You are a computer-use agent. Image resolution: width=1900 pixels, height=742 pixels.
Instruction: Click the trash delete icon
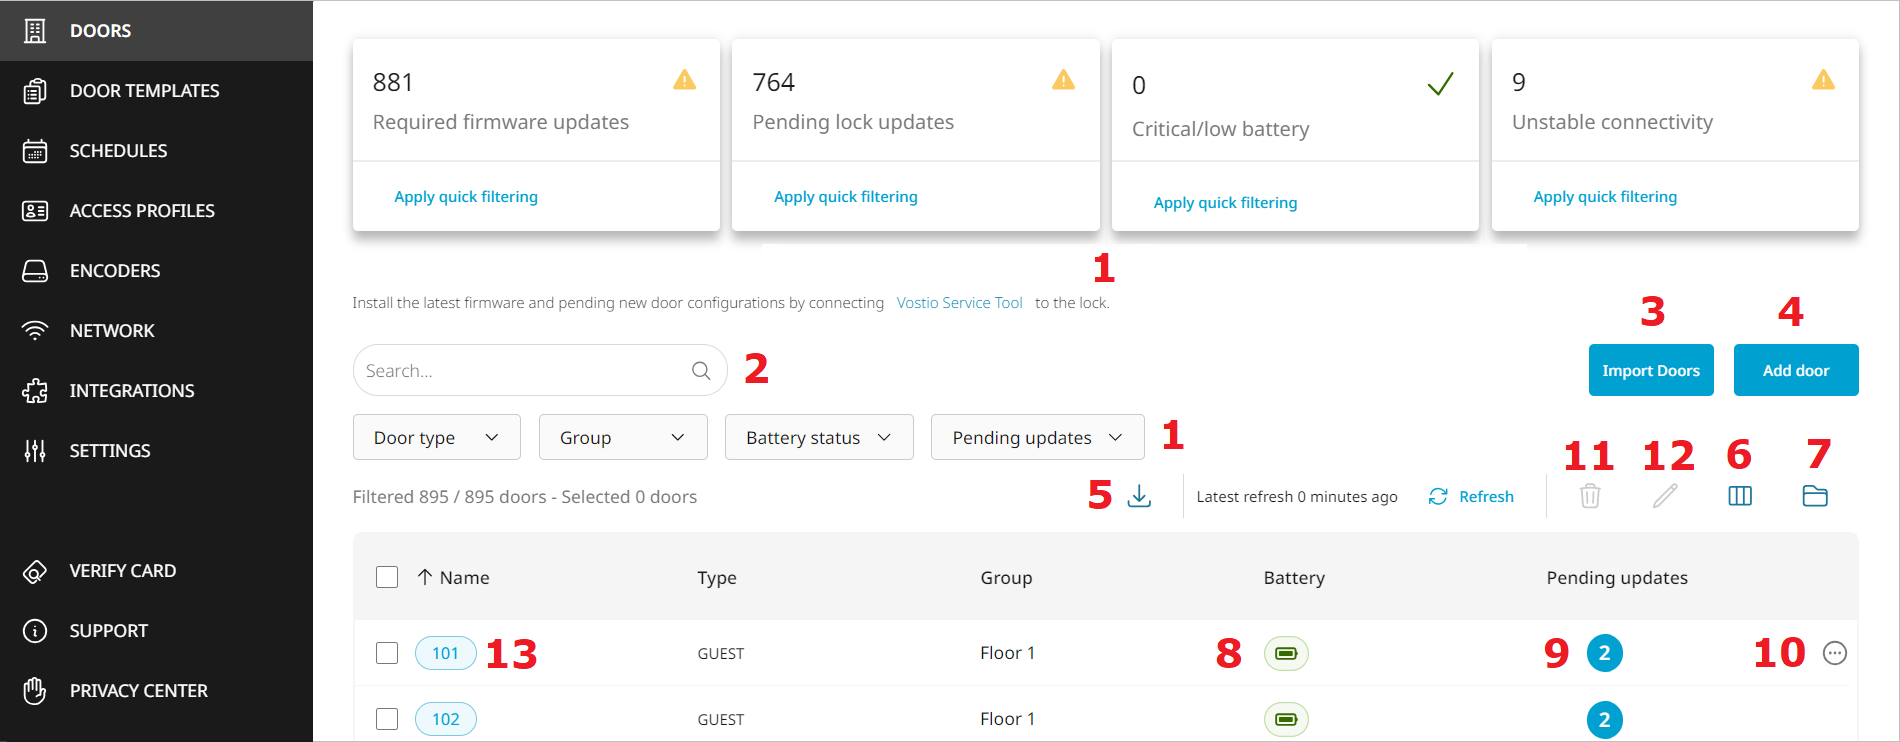1590,496
